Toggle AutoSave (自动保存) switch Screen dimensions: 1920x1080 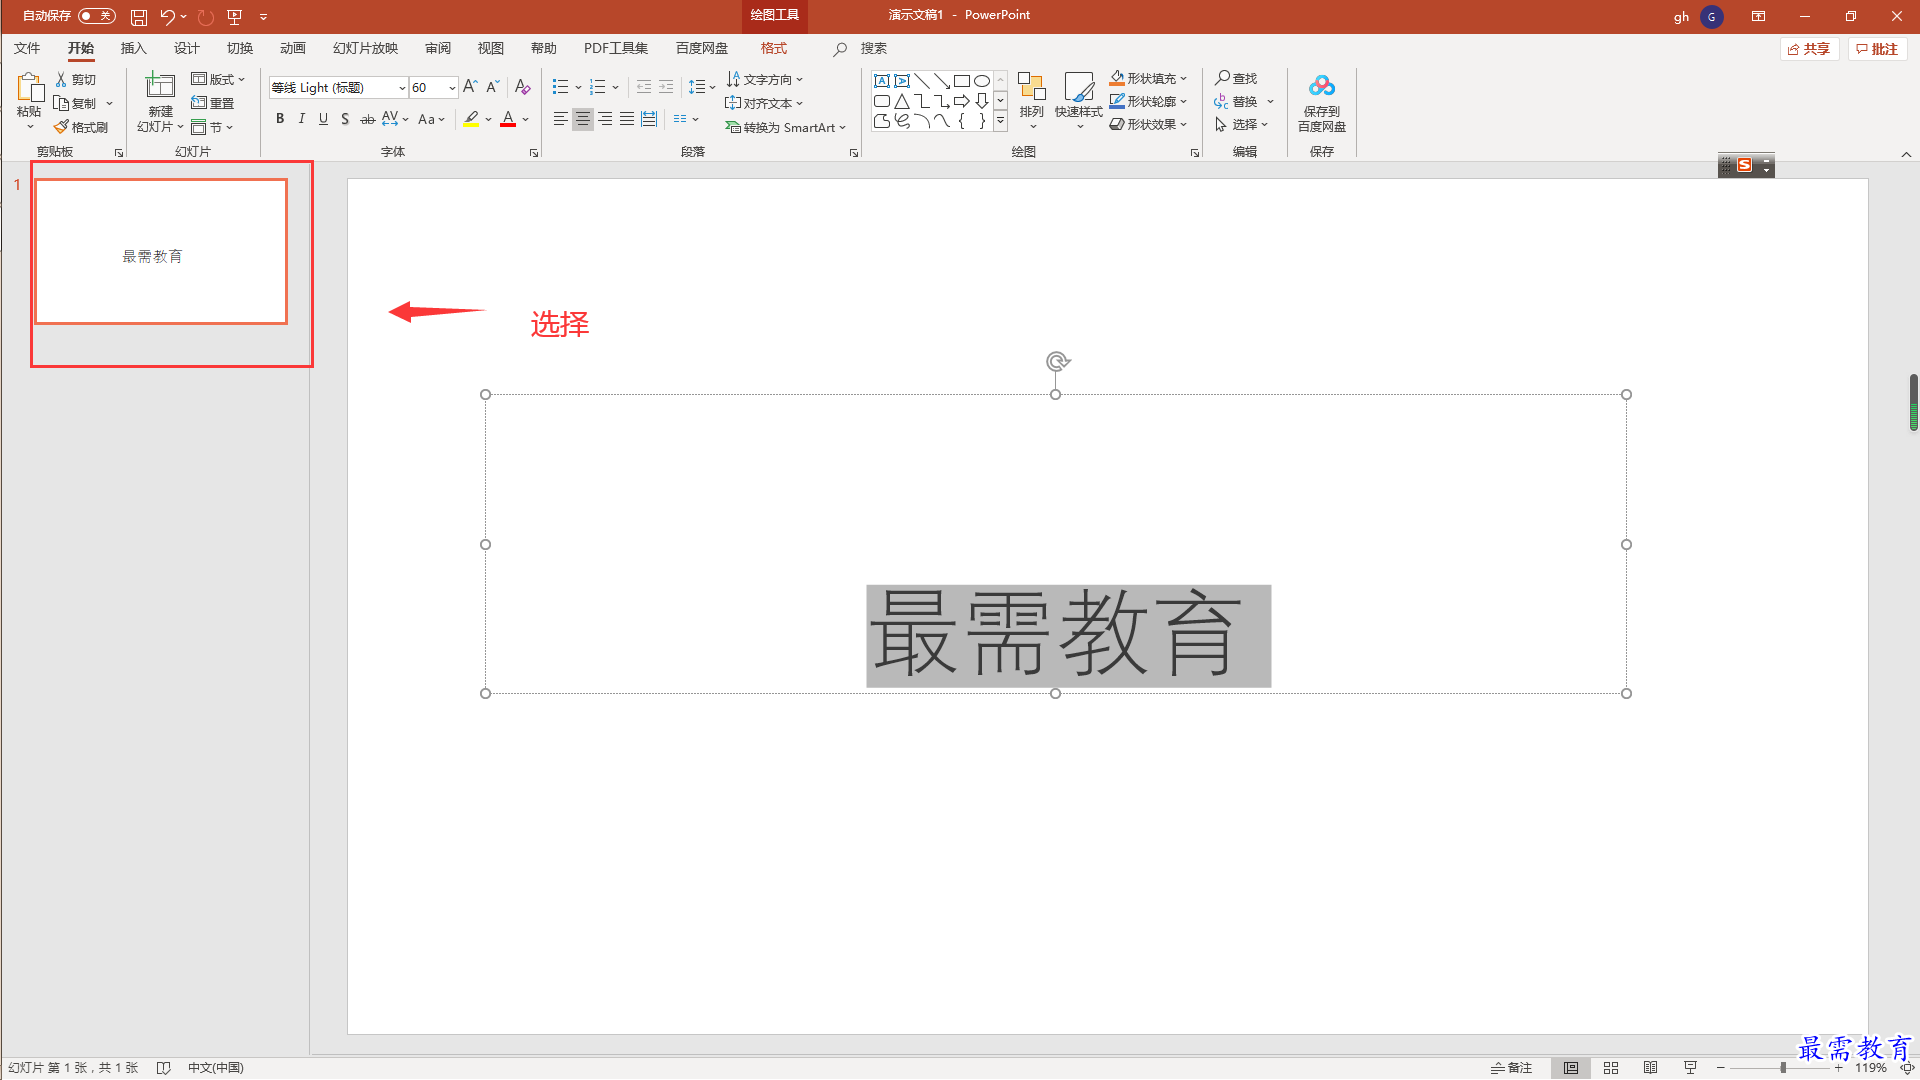tap(97, 16)
